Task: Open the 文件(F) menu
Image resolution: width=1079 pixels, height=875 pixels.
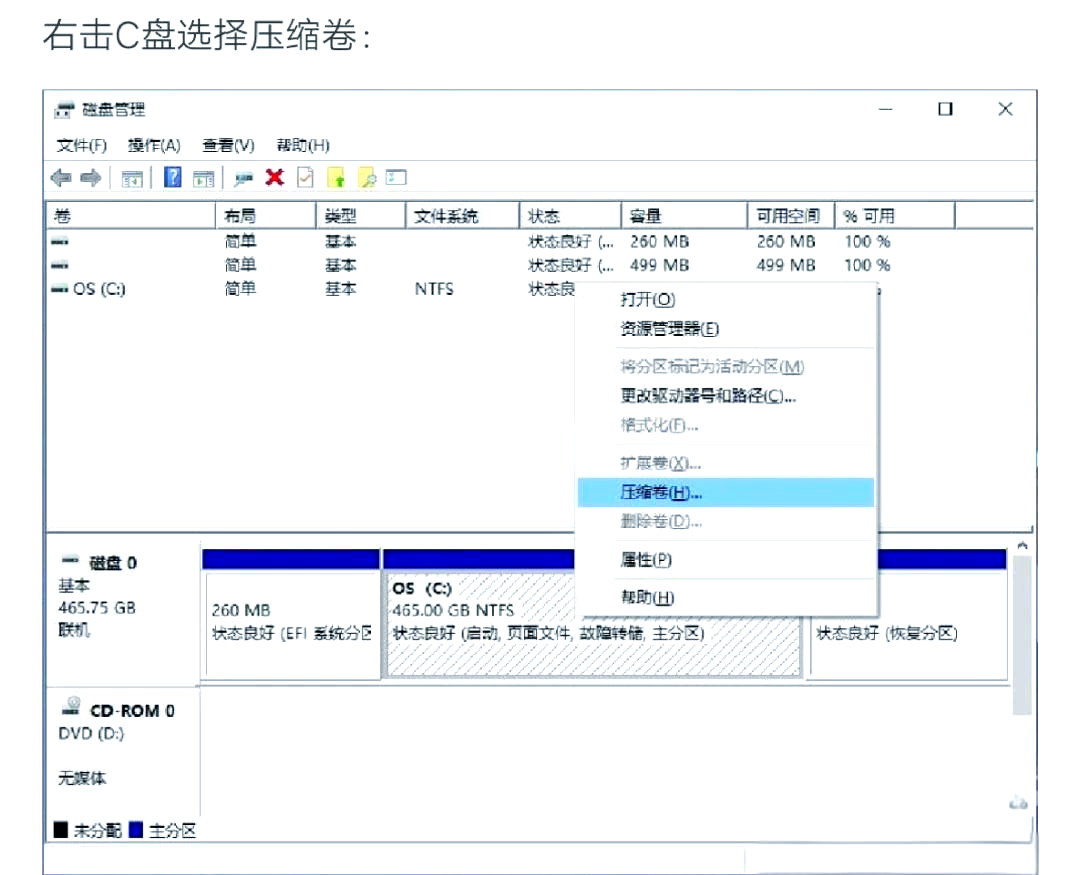Action: coord(81,145)
